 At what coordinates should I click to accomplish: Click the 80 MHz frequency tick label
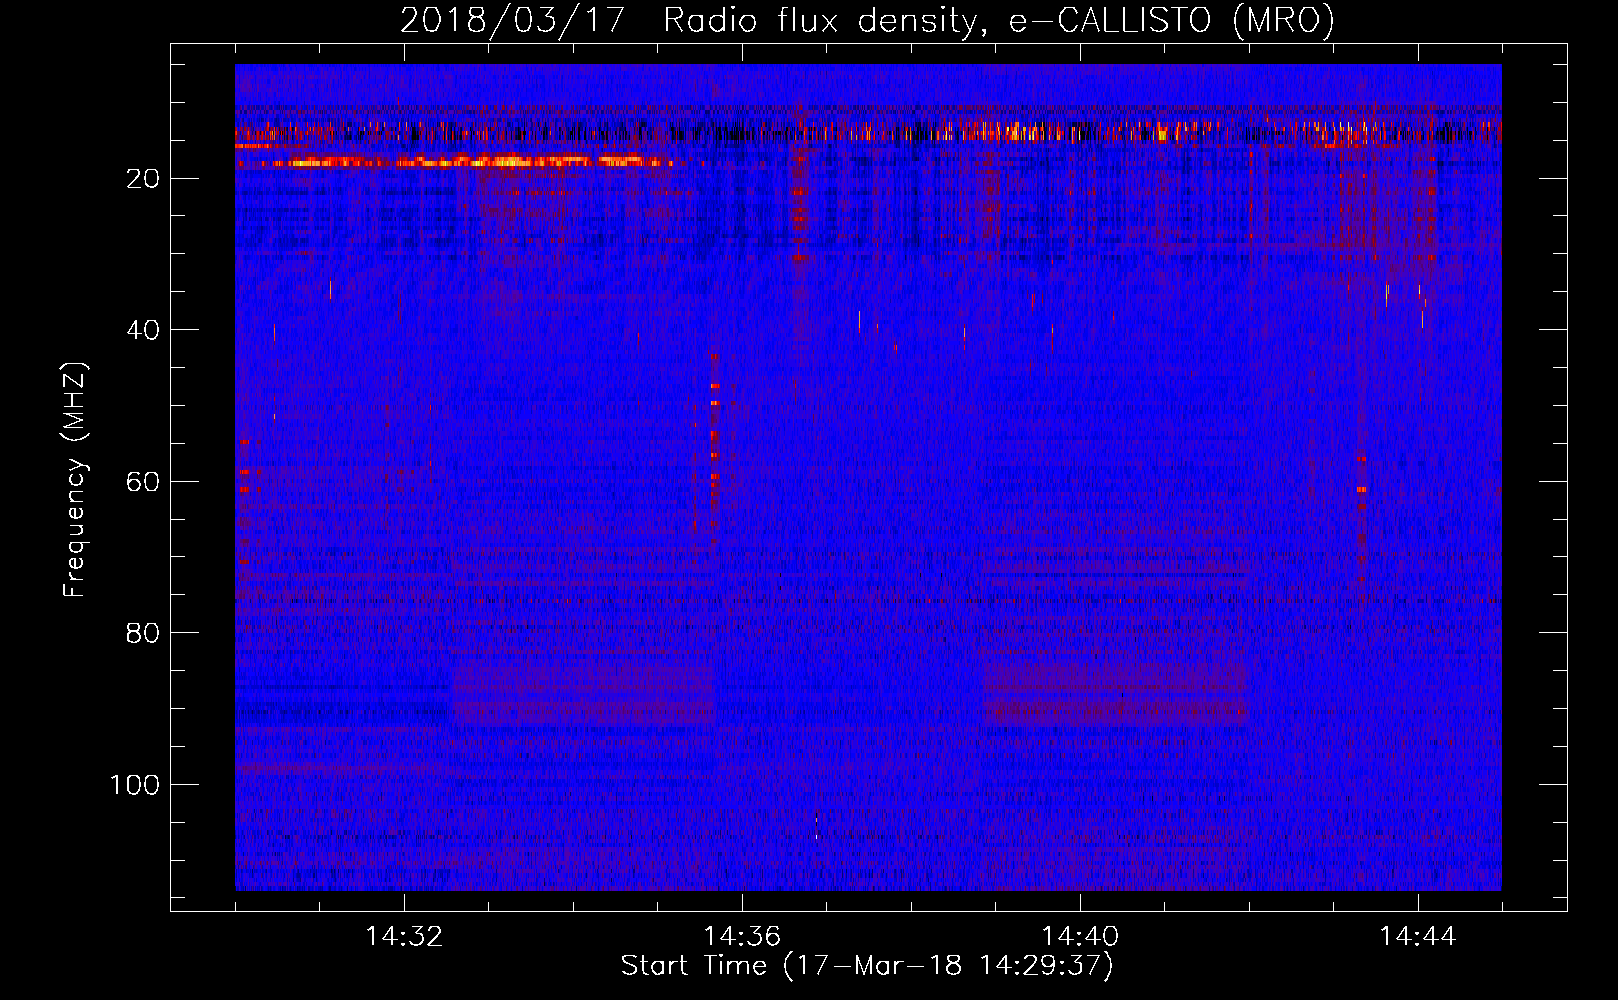(x=143, y=633)
